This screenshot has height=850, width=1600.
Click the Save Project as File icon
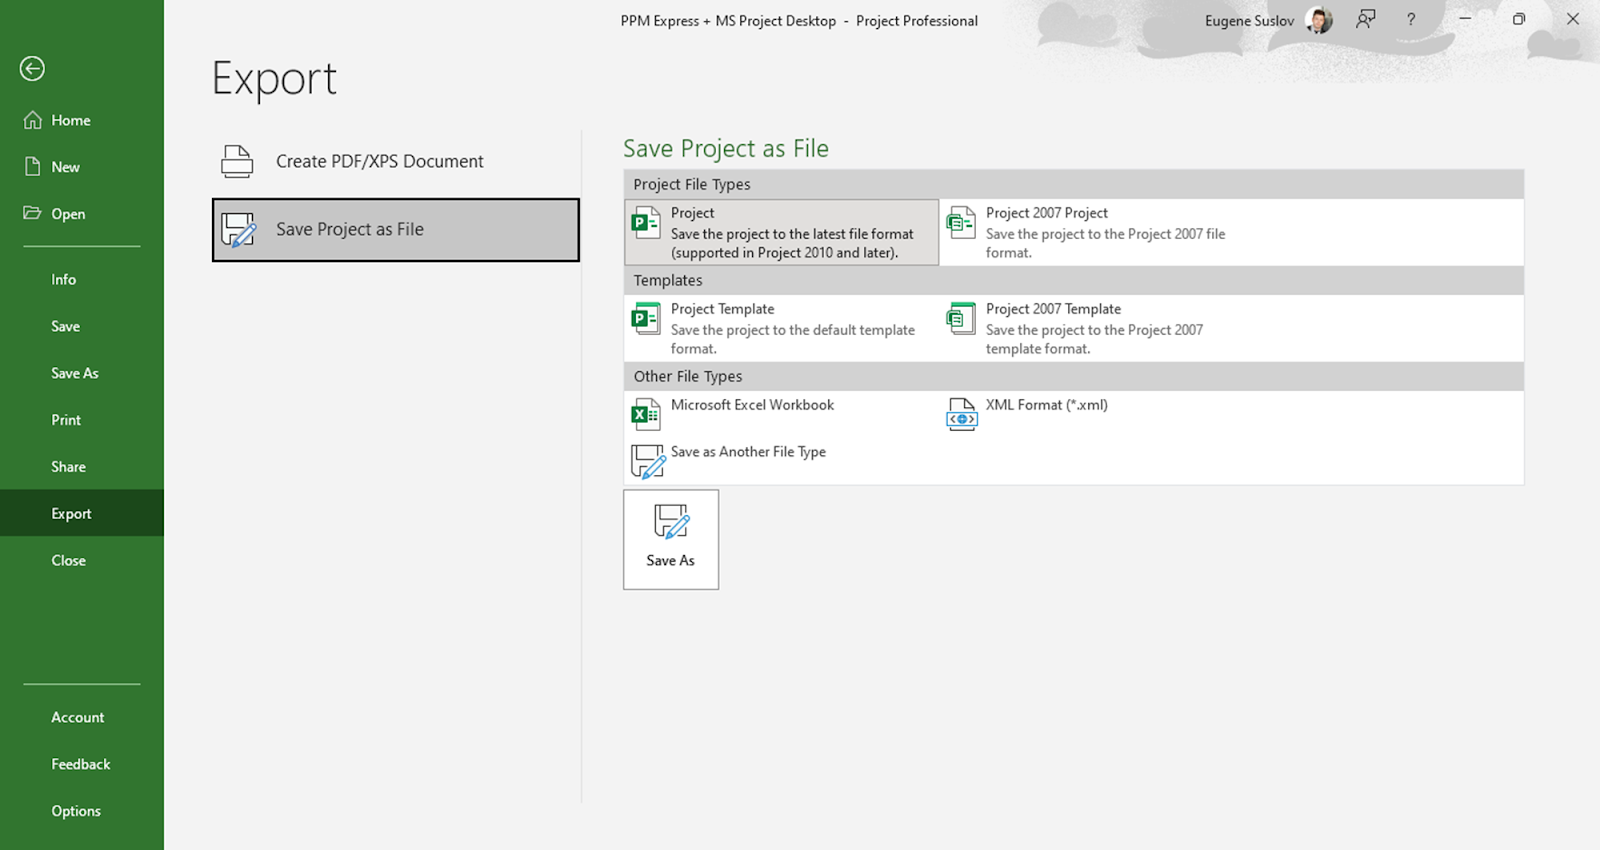click(239, 230)
